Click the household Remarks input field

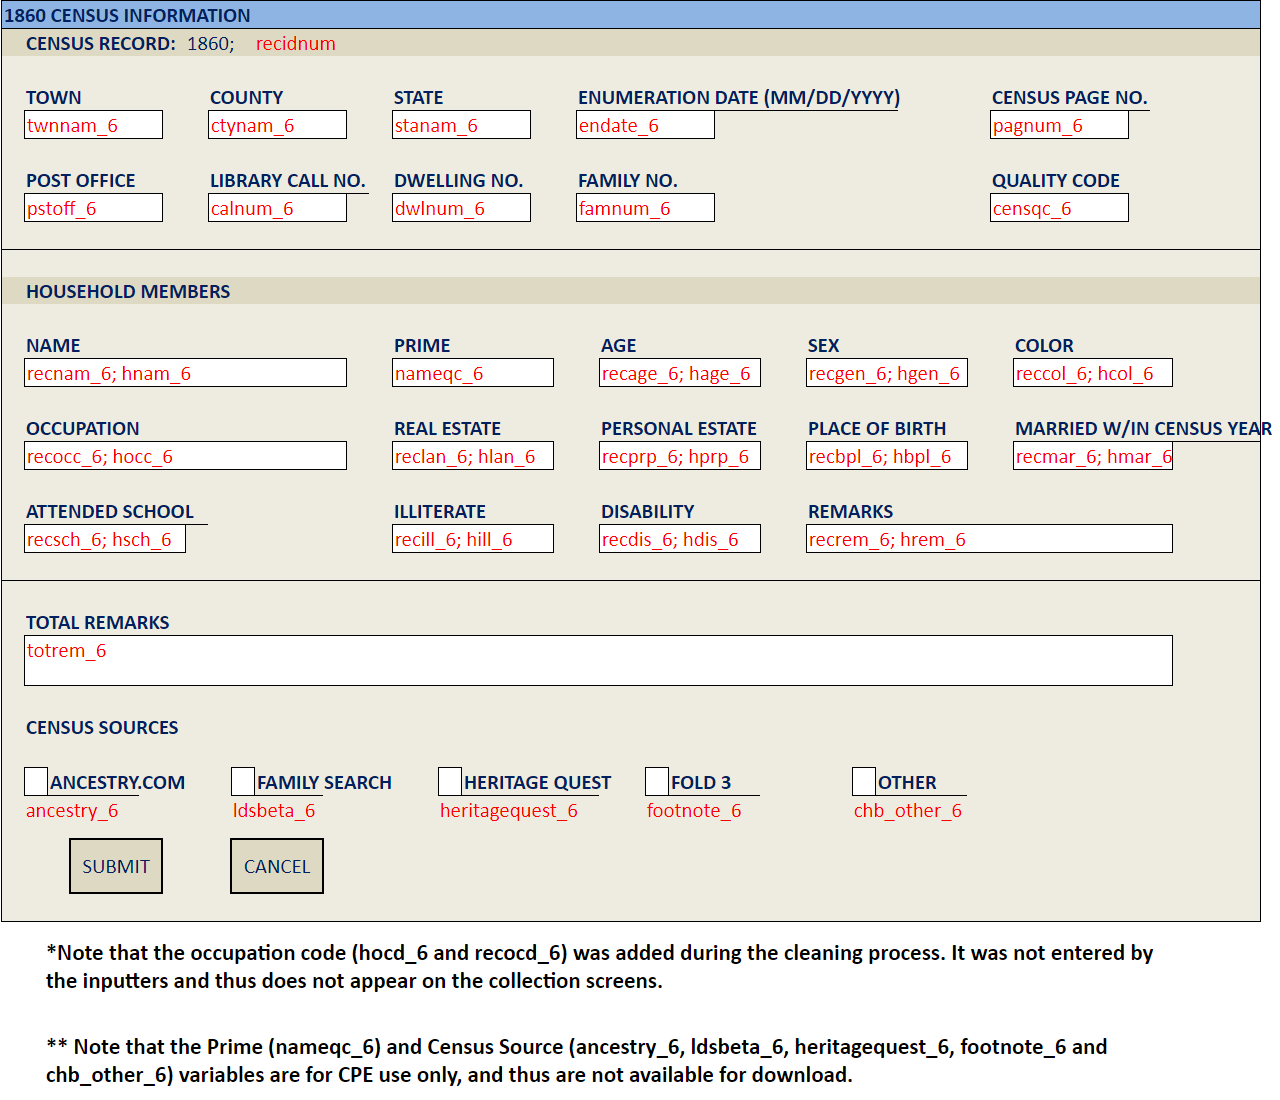pyautogui.click(x=989, y=539)
